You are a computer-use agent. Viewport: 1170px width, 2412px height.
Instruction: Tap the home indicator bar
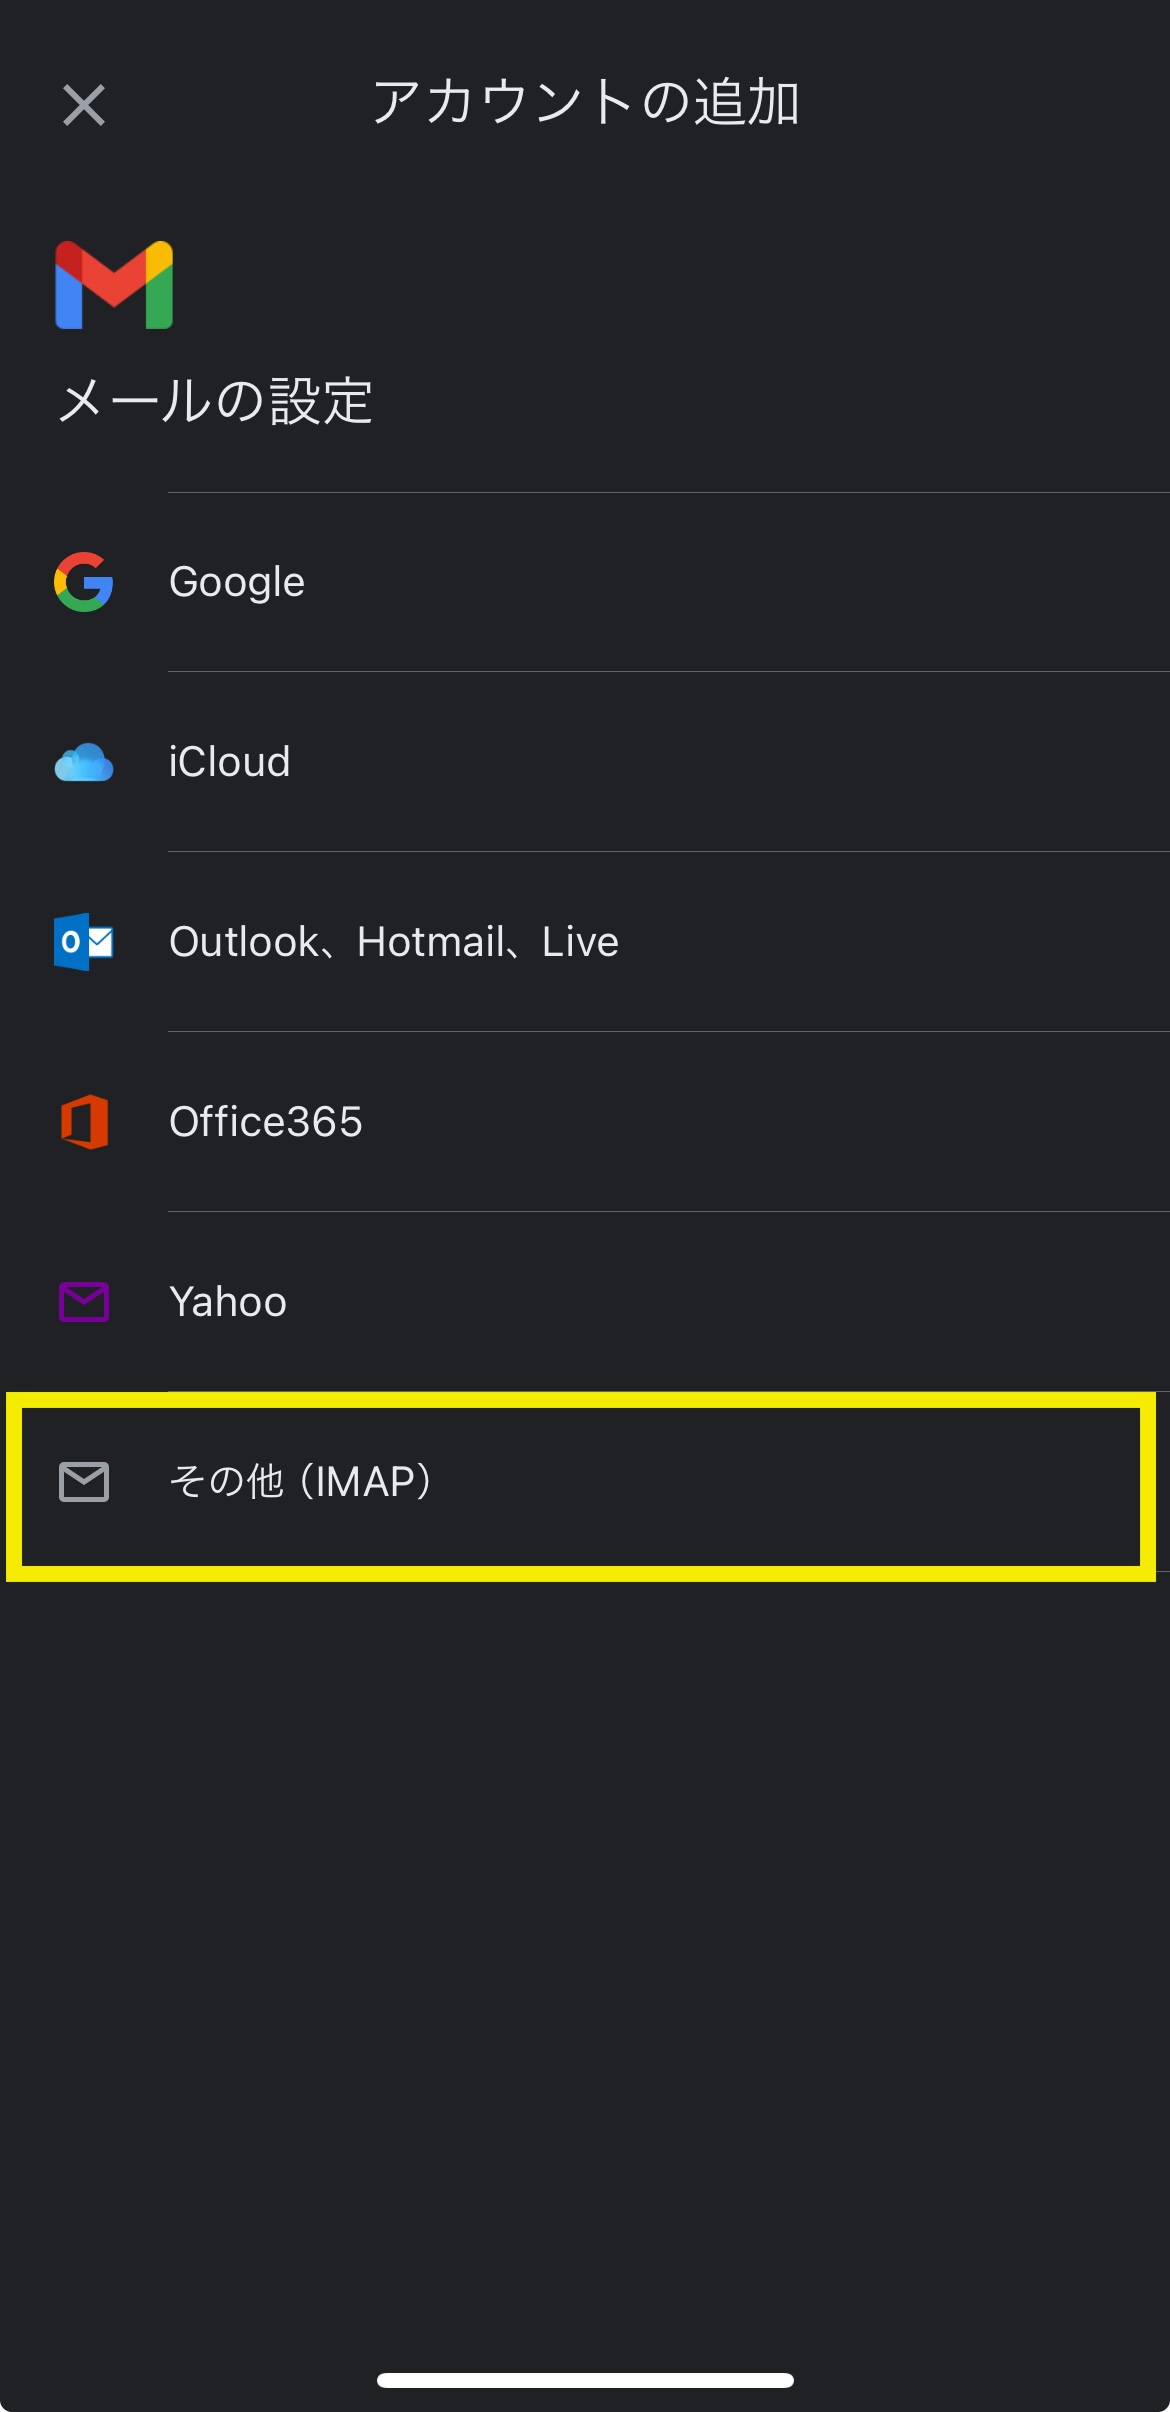coord(585,2380)
